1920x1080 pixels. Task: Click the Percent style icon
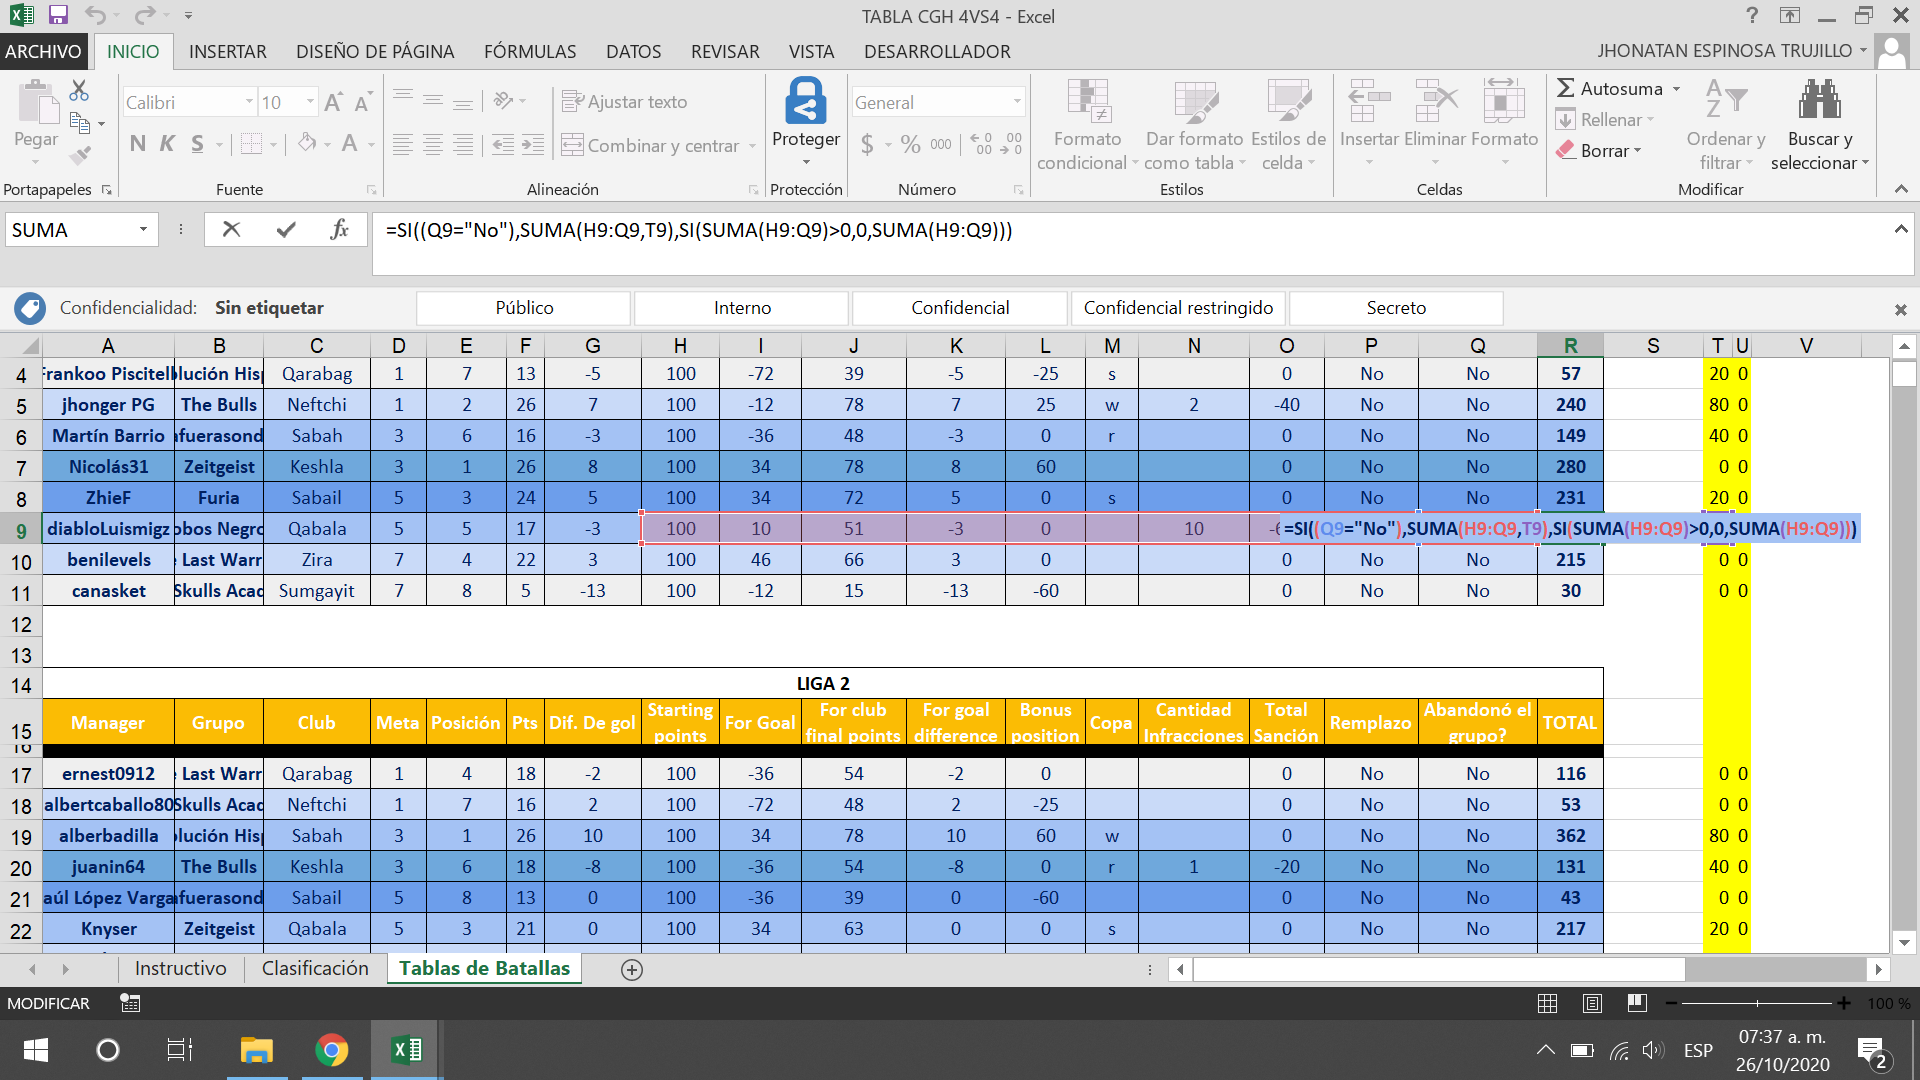point(910,144)
